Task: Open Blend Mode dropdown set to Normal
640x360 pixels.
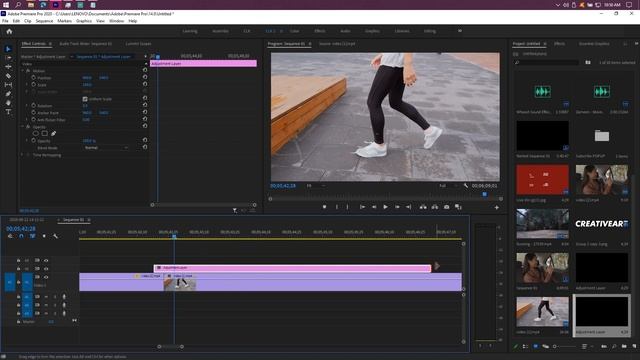Action: click(x=106, y=148)
